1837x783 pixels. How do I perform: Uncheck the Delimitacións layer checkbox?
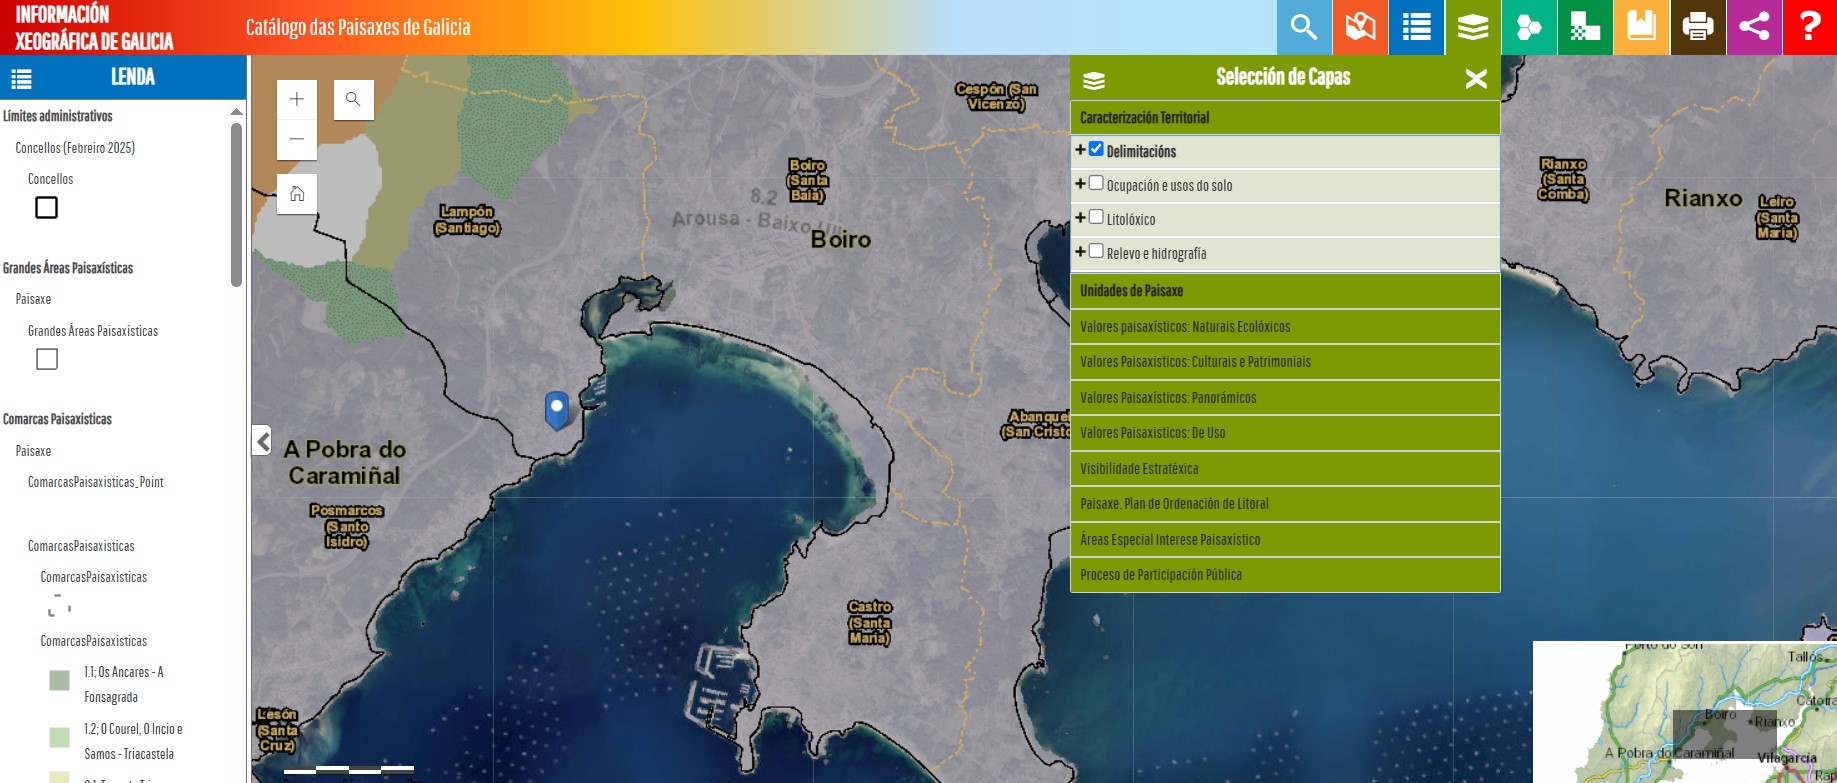tap(1096, 149)
